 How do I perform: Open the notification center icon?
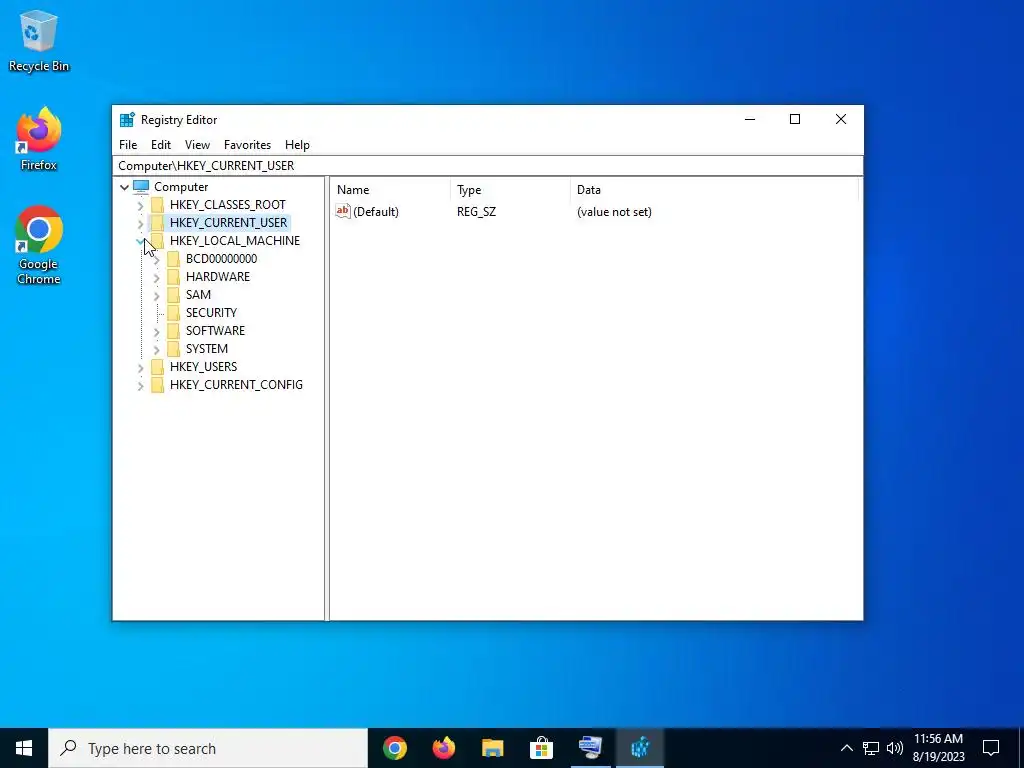point(991,748)
